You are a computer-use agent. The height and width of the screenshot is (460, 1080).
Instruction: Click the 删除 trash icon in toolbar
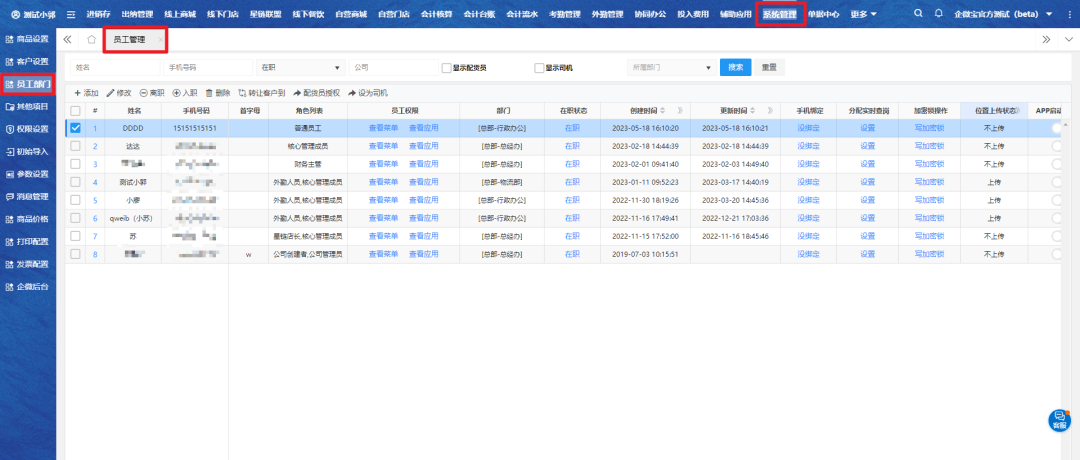tap(210, 92)
